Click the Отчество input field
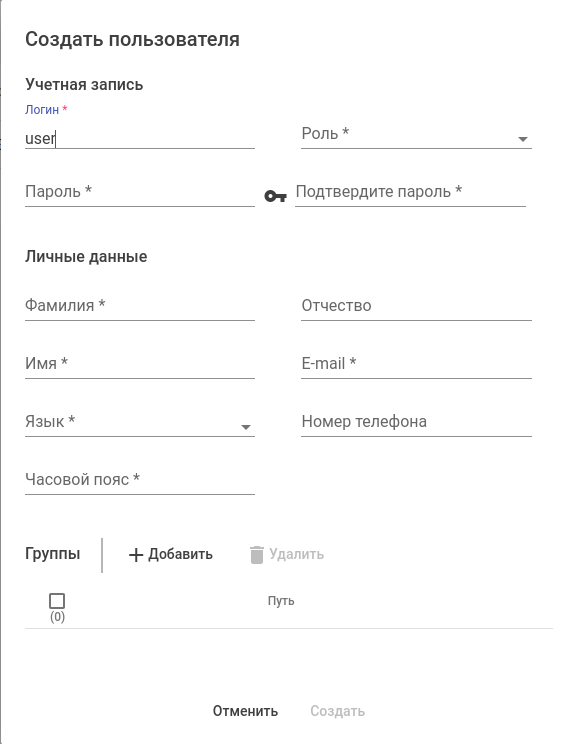Screen dimensions: 576x744 tap(416, 306)
